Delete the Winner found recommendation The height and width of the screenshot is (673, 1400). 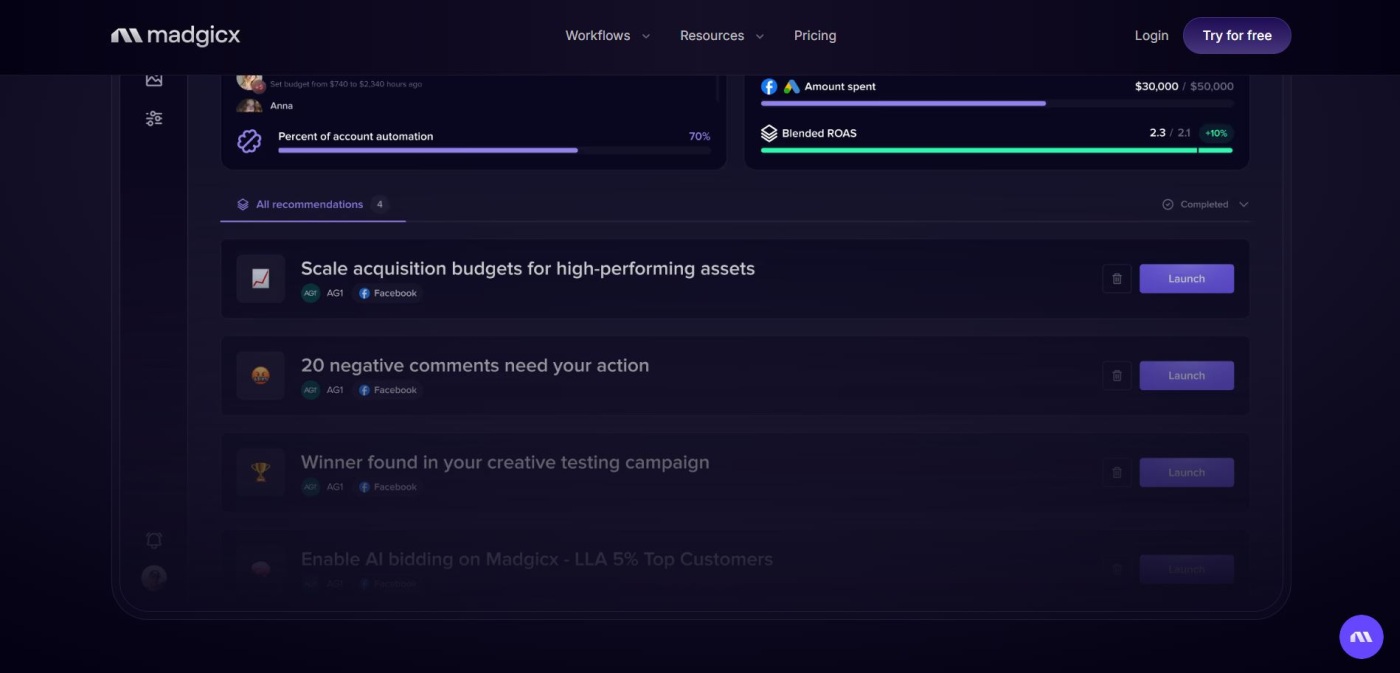[x=1117, y=473]
